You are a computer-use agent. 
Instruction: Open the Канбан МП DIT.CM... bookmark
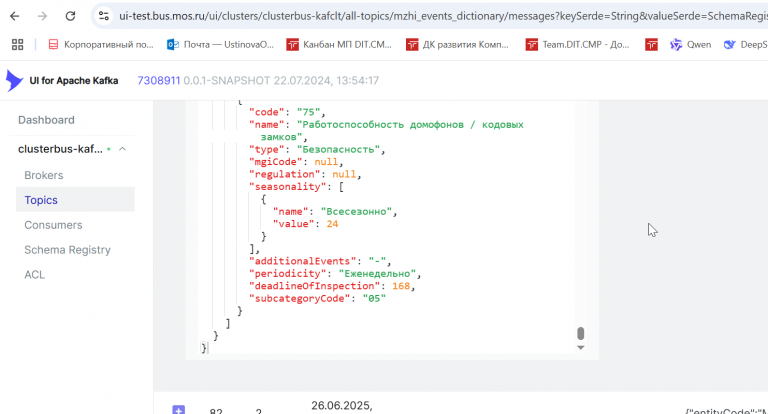[x=339, y=45]
